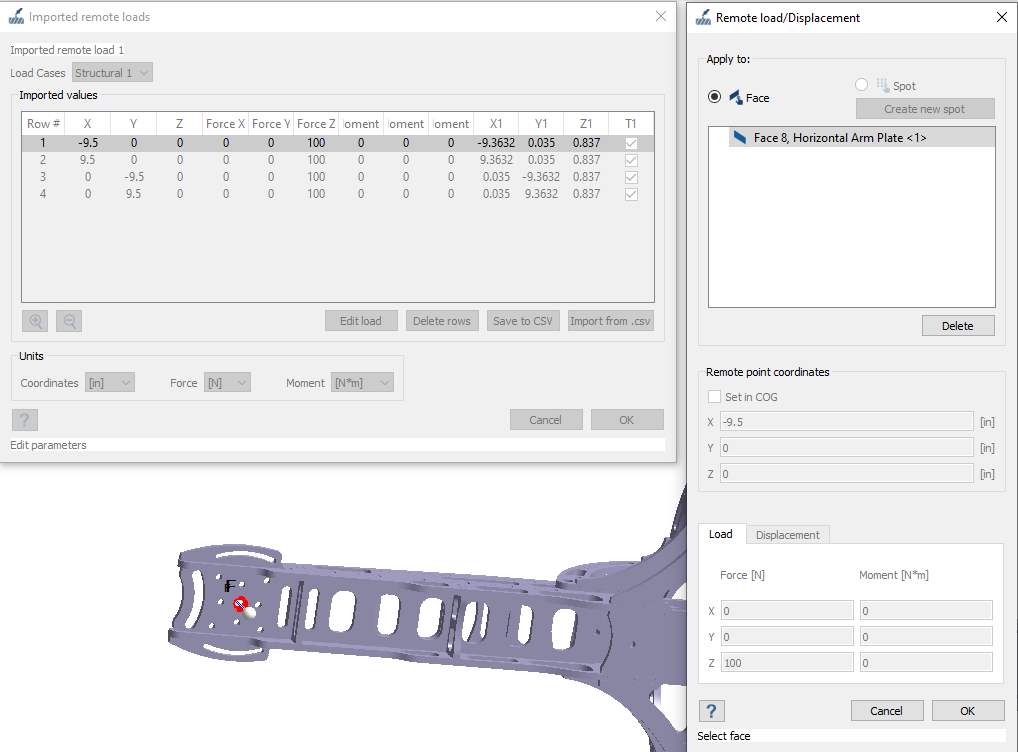
Task: Close the Imported remote loads dialog
Action: coord(660,16)
